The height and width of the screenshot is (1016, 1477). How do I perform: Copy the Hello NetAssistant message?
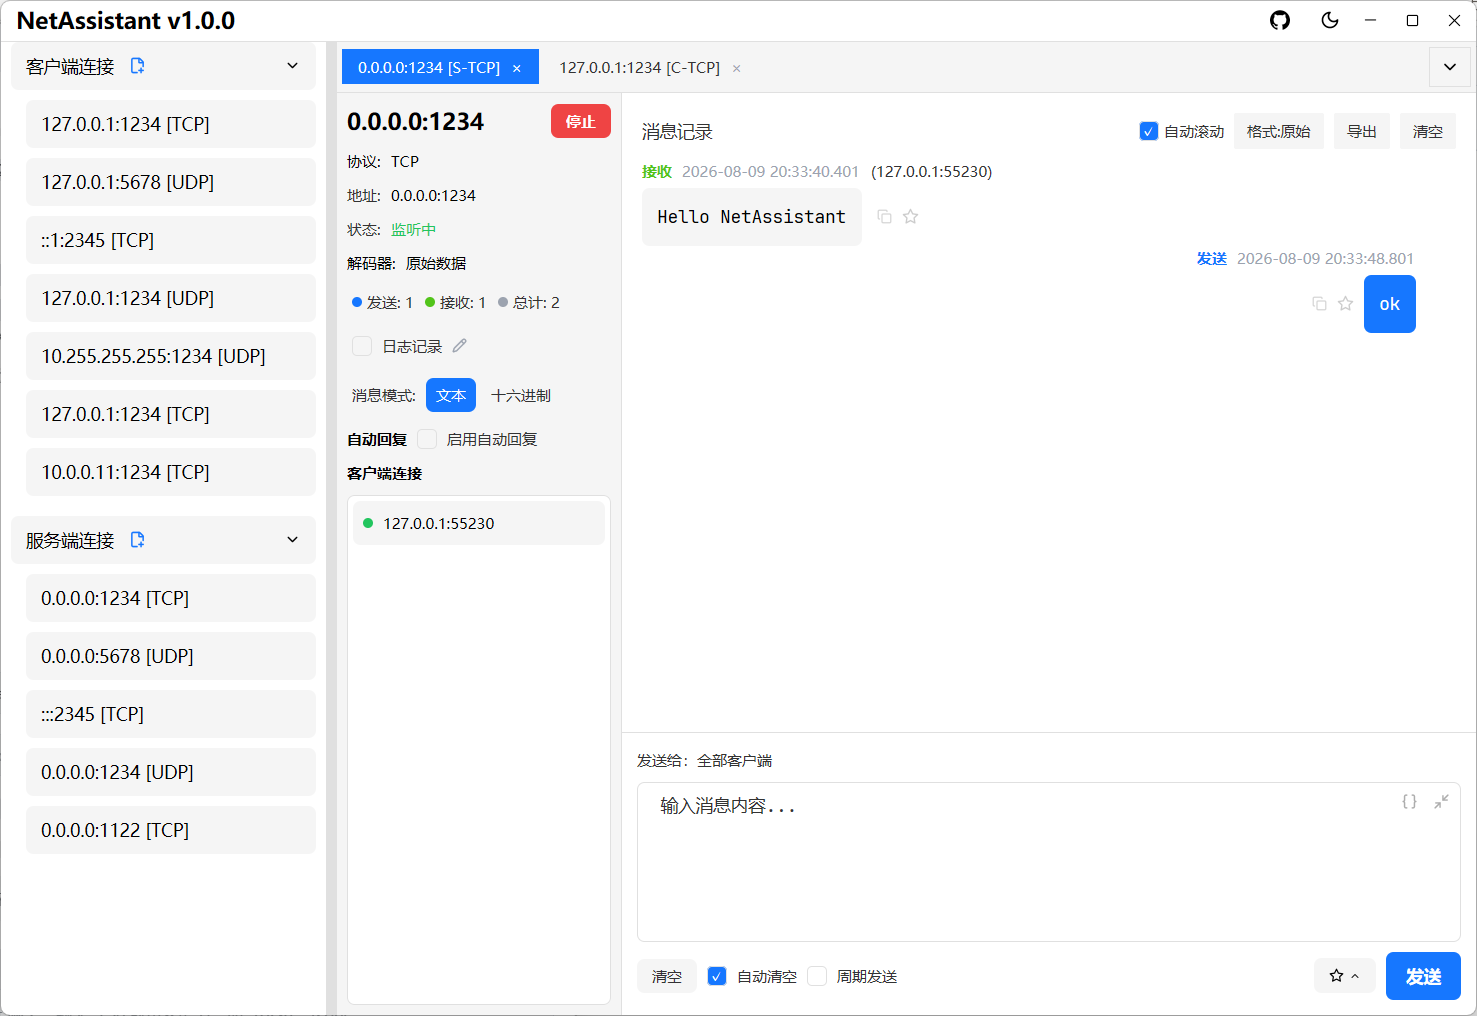pos(884,217)
